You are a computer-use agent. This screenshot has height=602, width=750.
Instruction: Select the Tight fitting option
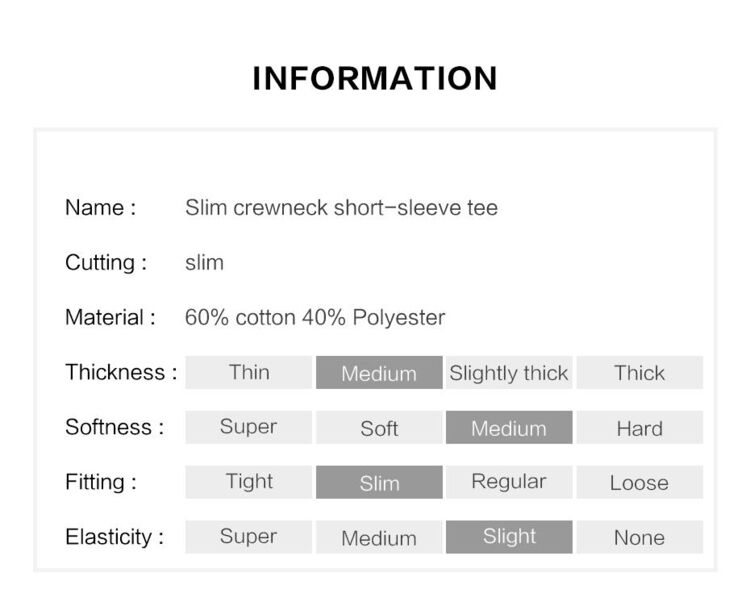249,482
